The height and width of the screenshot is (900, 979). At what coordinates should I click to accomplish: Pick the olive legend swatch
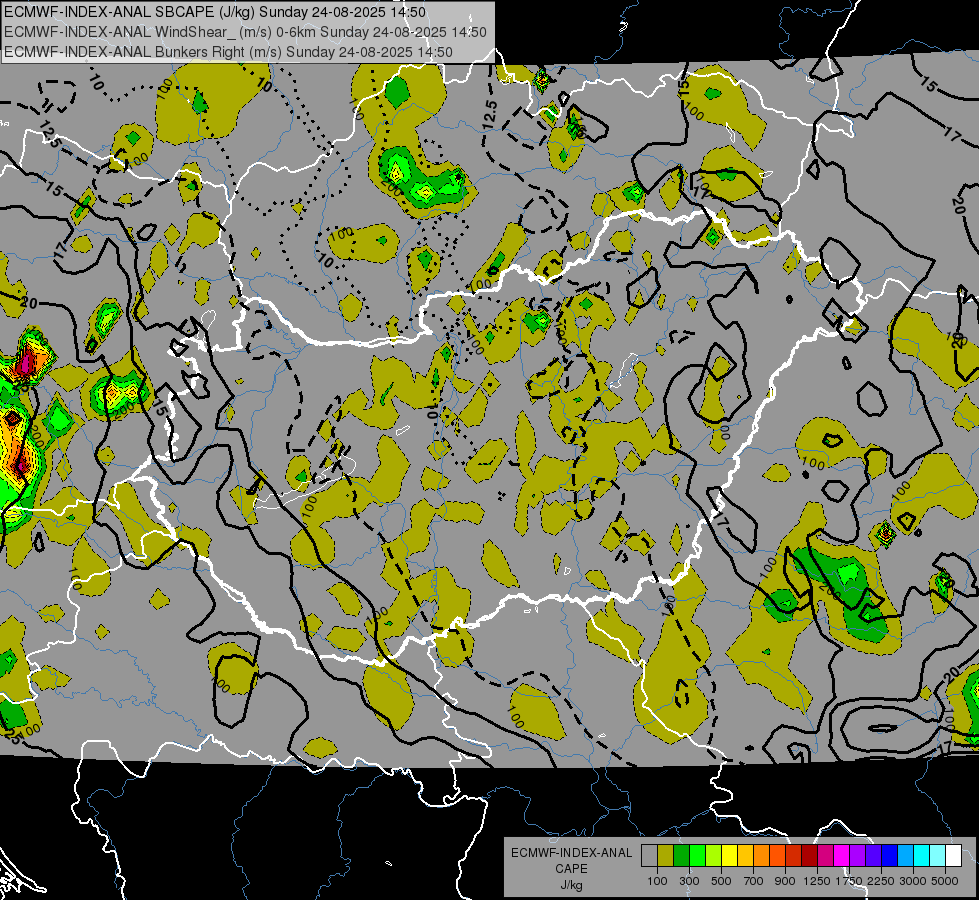(666, 856)
